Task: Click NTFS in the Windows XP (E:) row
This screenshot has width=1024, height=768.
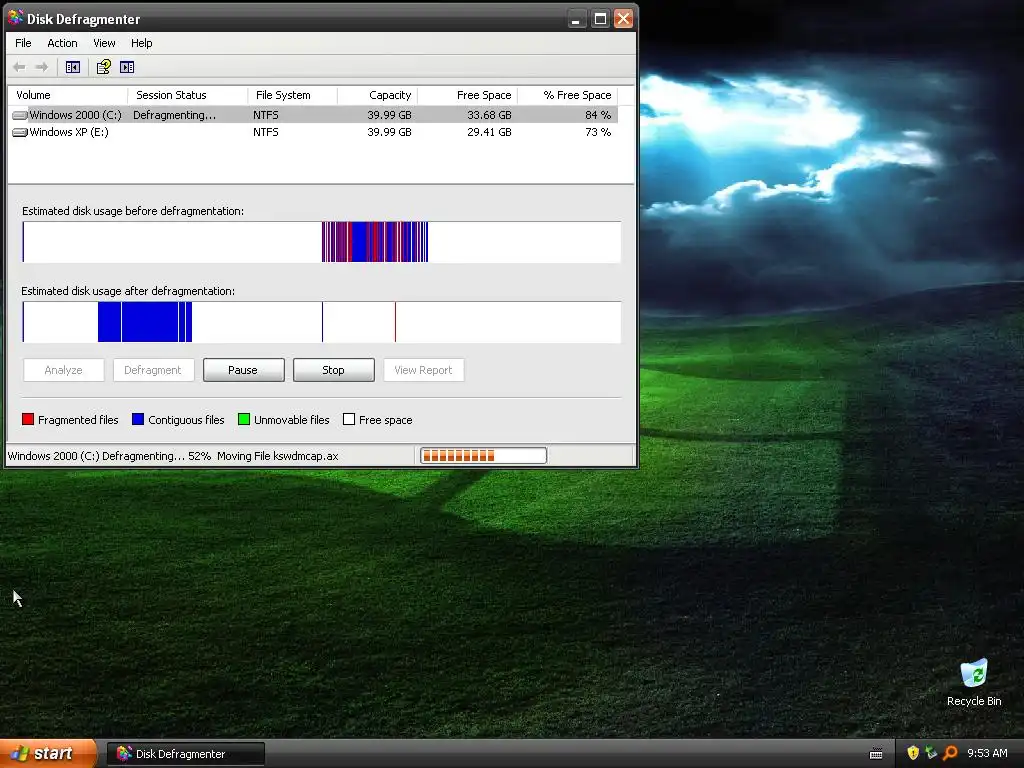Action: point(266,132)
